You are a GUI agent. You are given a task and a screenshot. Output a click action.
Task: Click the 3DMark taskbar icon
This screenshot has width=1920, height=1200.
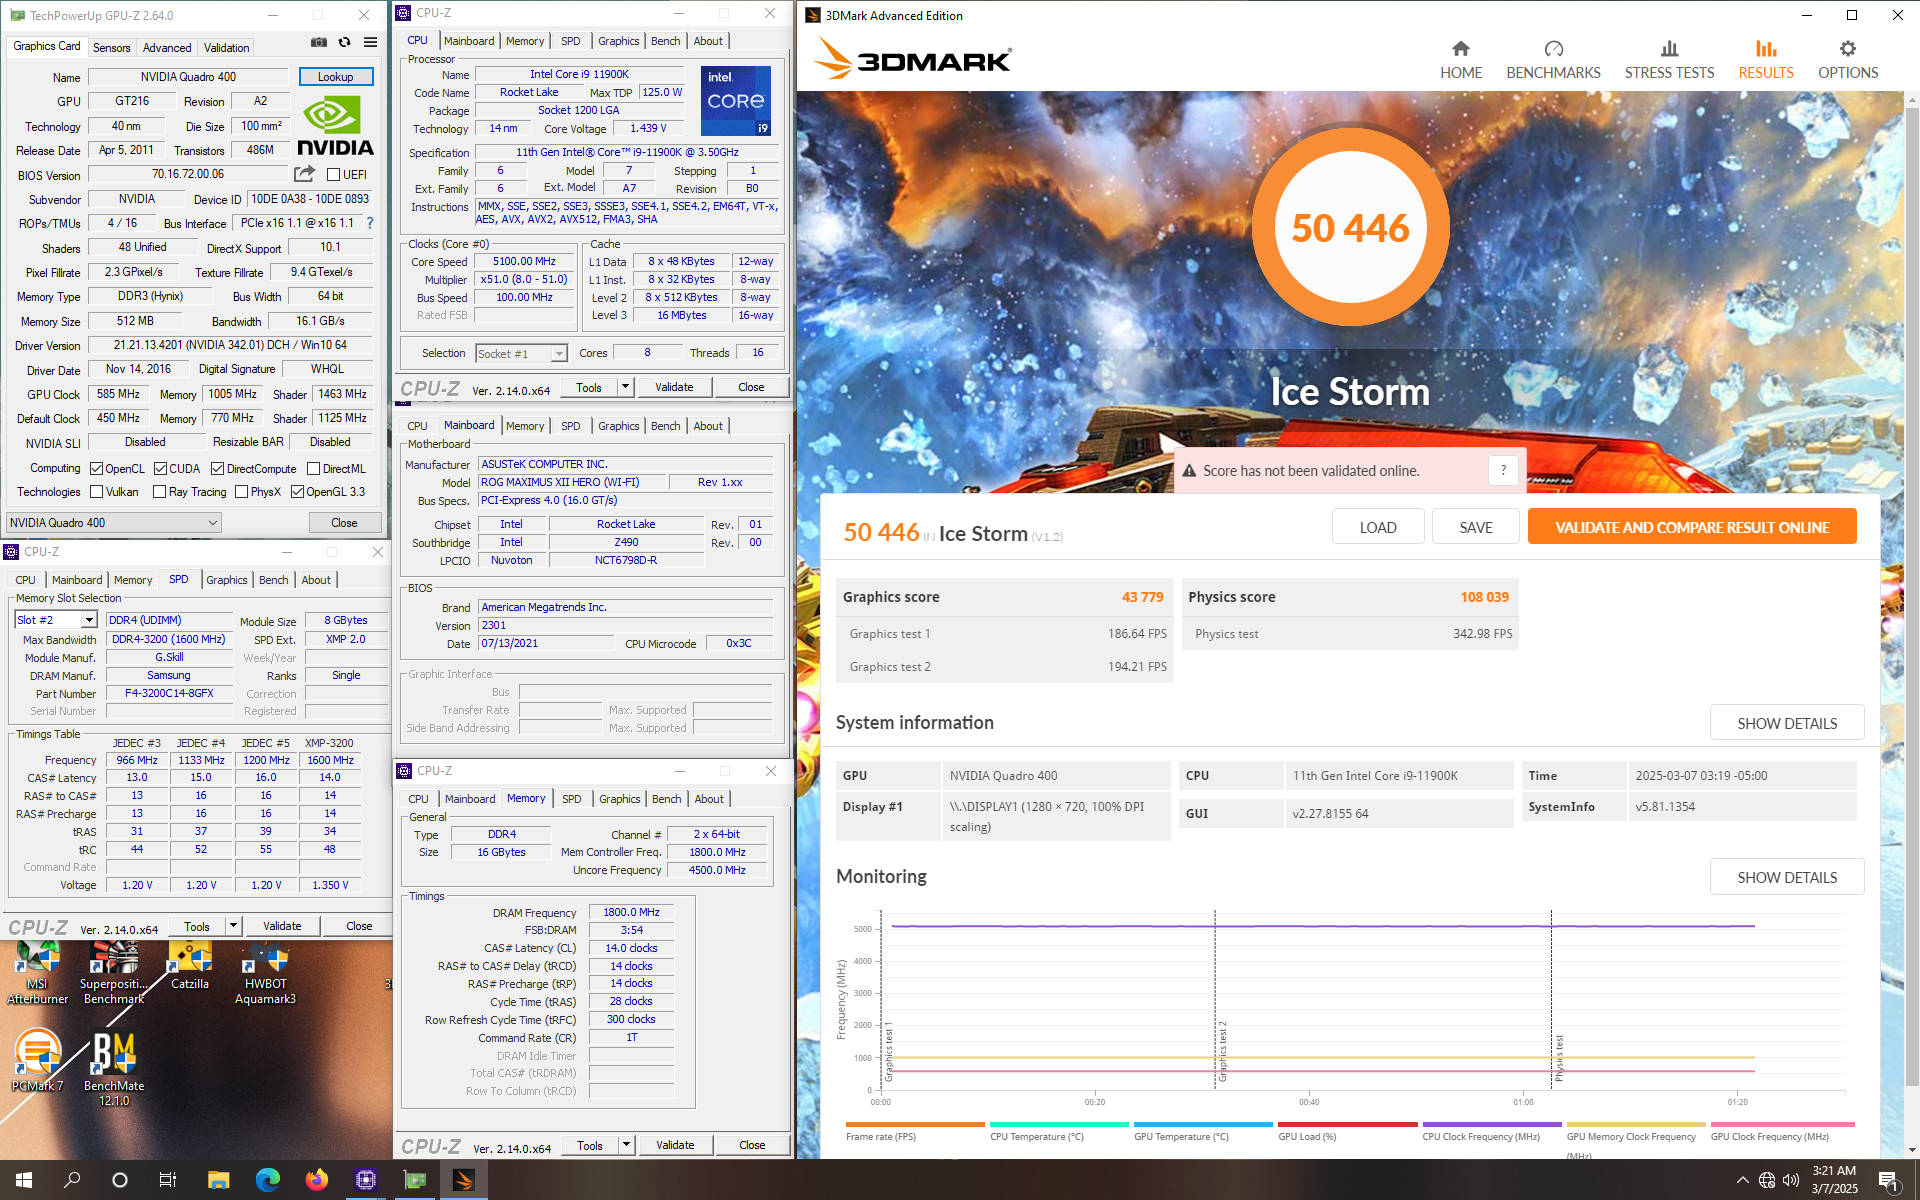coord(463,1180)
